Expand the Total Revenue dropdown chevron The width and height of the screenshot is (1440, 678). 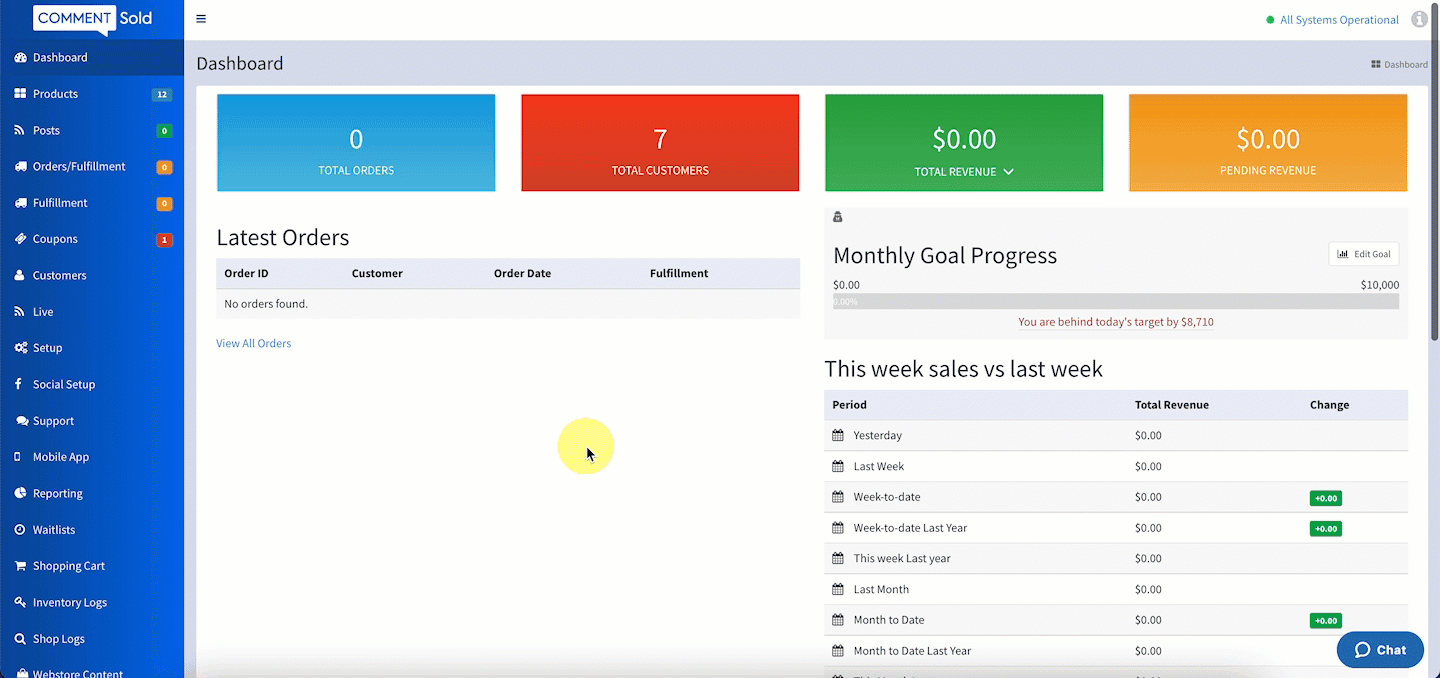[x=1008, y=172]
